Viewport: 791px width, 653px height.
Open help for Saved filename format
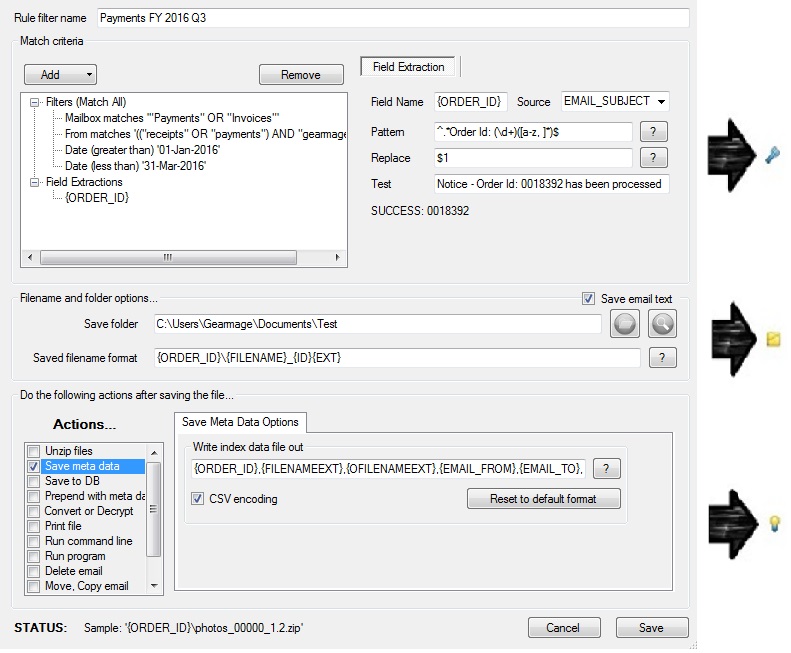point(662,358)
